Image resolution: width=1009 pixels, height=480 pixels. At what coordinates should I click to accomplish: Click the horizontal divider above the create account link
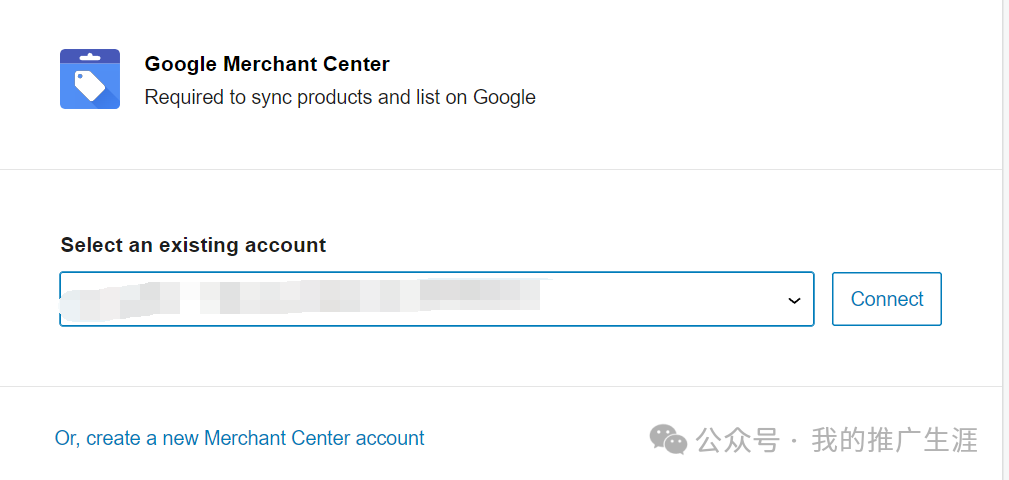[x=500, y=386]
